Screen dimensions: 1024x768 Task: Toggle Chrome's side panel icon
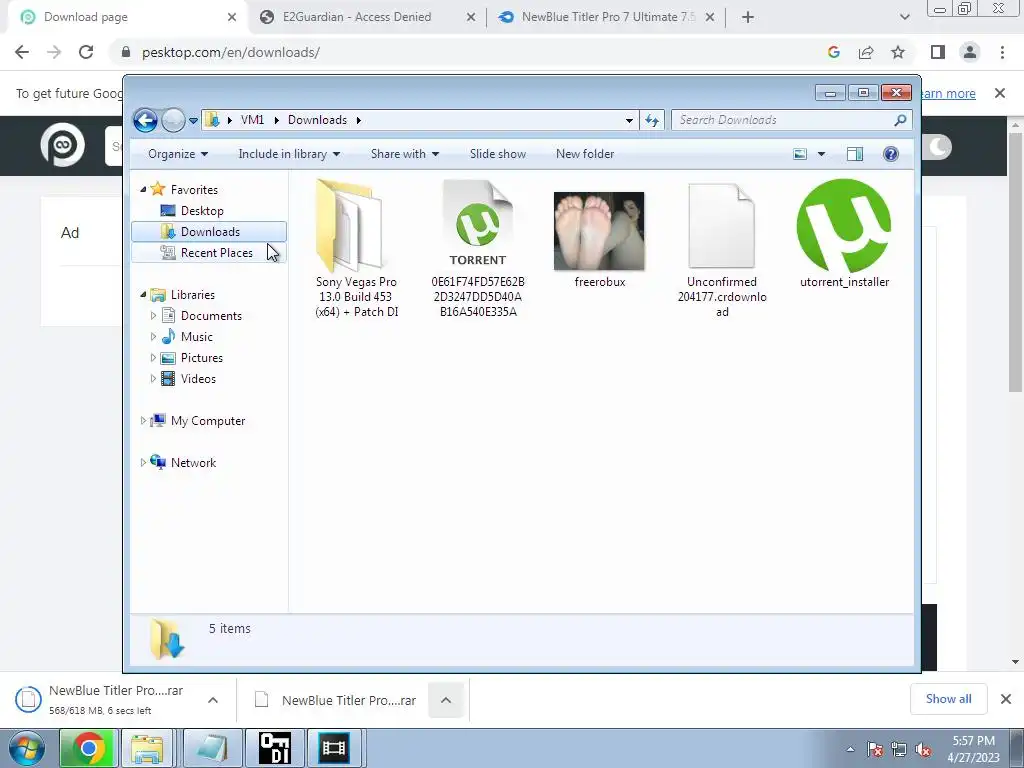click(x=938, y=52)
